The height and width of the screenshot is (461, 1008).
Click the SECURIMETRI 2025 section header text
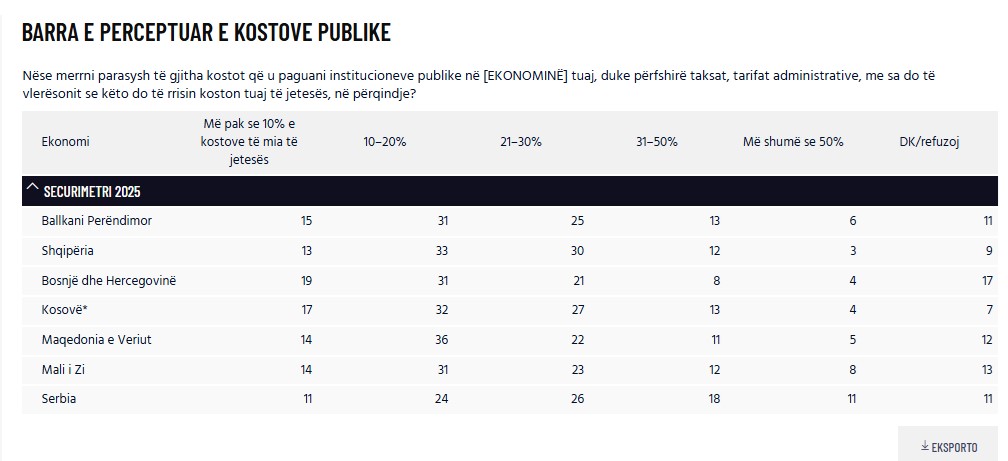click(x=92, y=191)
